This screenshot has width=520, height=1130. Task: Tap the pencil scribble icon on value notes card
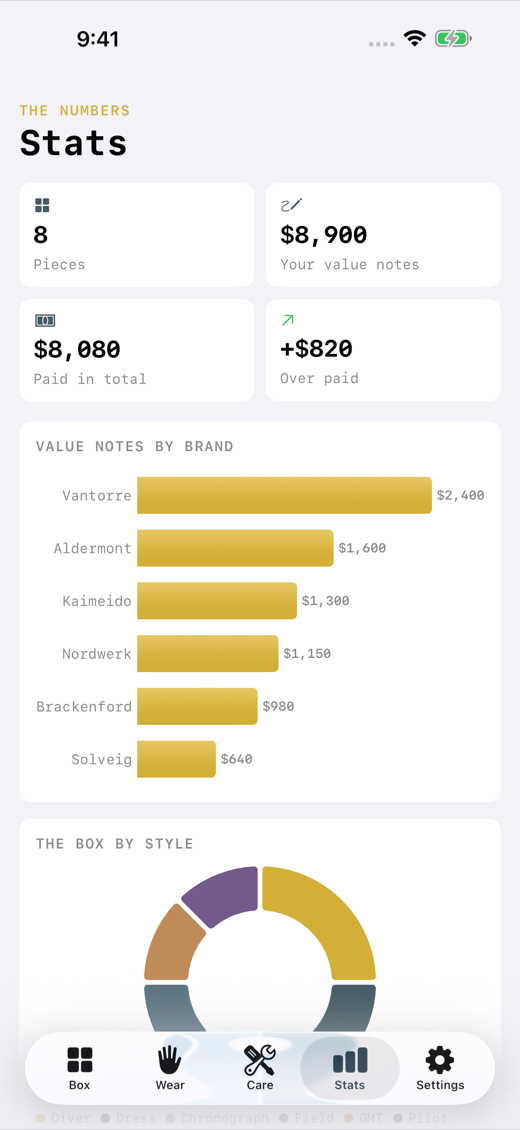pos(292,205)
